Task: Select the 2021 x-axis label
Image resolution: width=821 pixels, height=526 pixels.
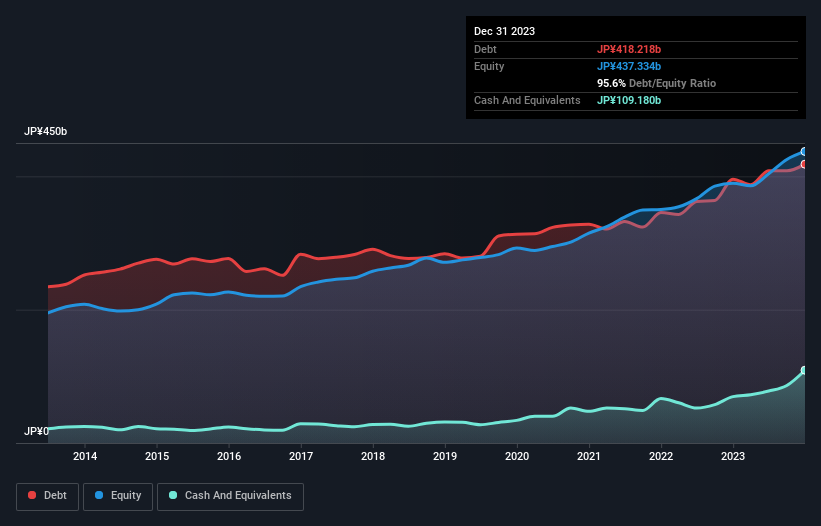Action: point(589,456)
